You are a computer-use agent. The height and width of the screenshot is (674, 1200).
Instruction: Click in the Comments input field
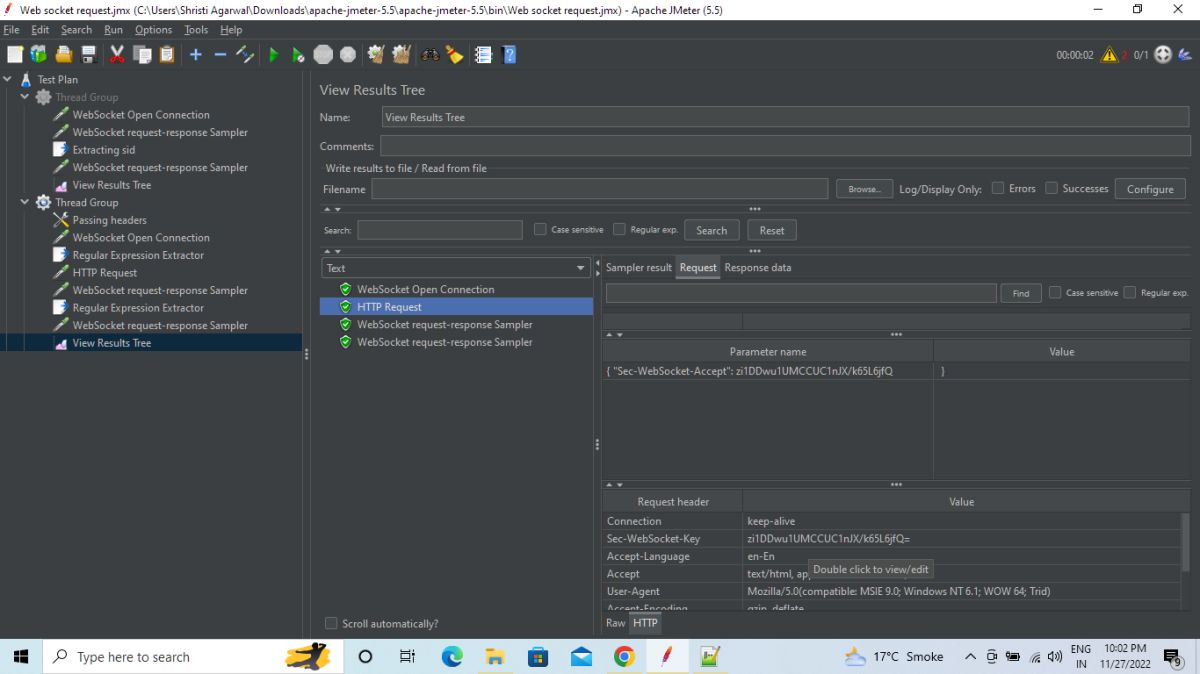coord(785,146)
